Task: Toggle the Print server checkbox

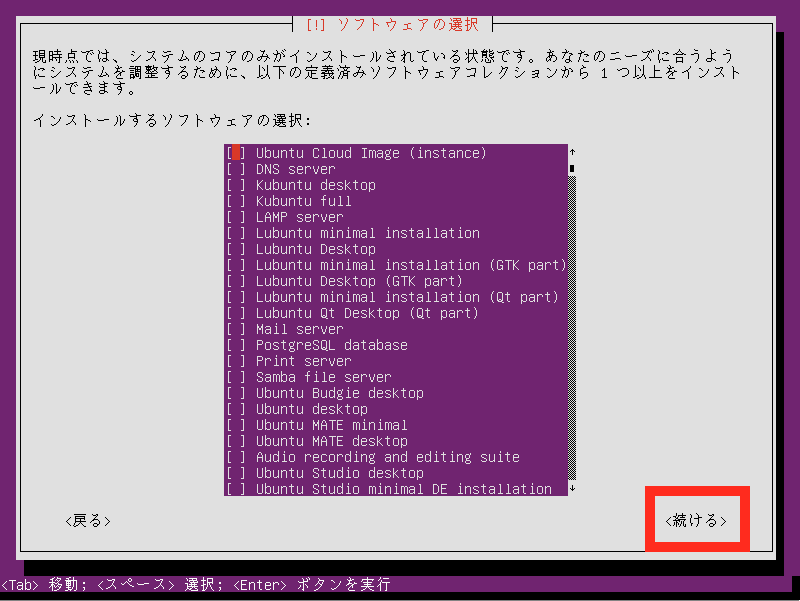Action: pyautogui.click(x=236, y=361)
